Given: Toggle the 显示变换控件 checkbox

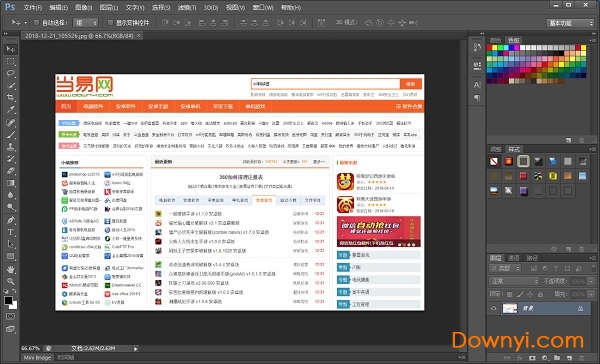Looking at the screenshot, I should 110,23.
